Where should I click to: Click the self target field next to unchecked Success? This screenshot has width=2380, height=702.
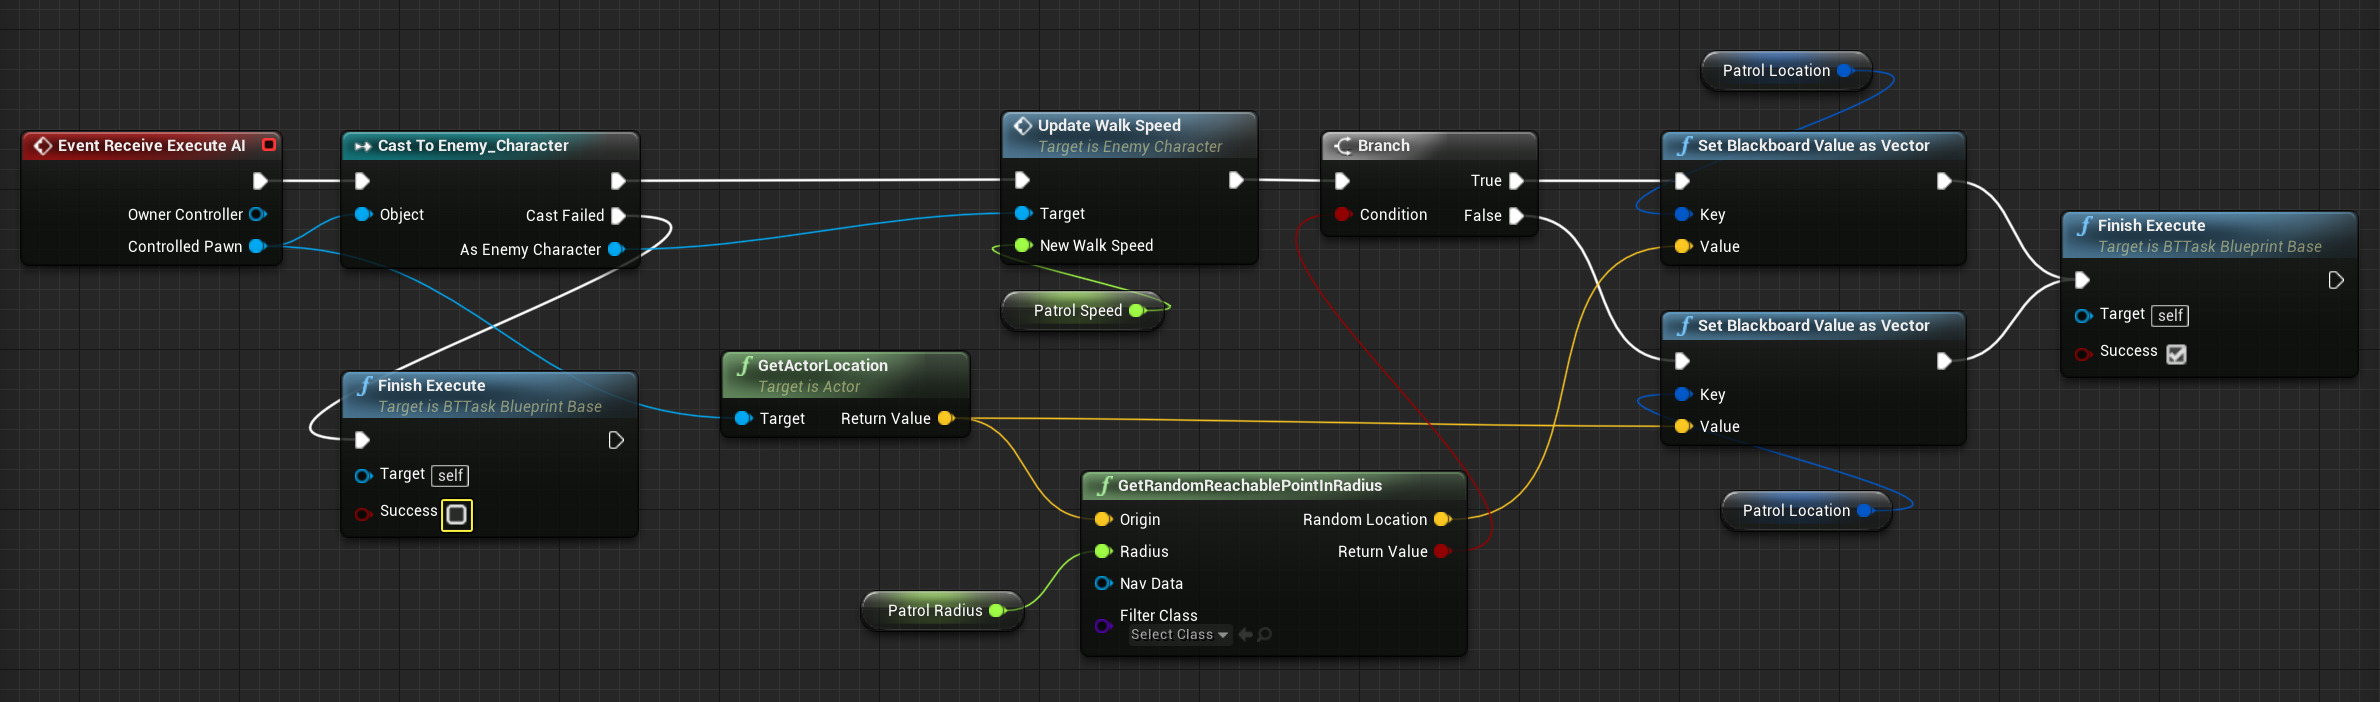click(450, 476)
